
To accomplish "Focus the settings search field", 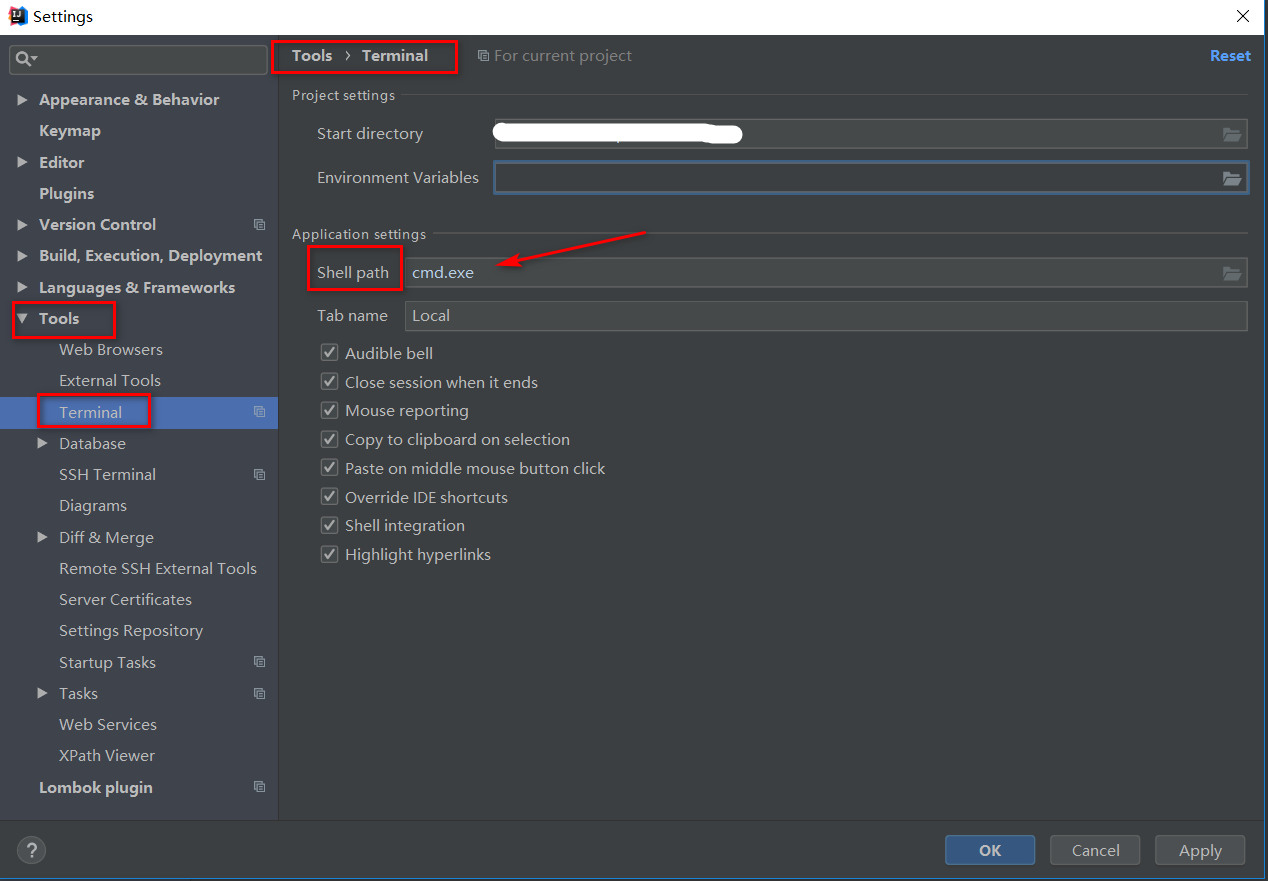I will 138,60.
